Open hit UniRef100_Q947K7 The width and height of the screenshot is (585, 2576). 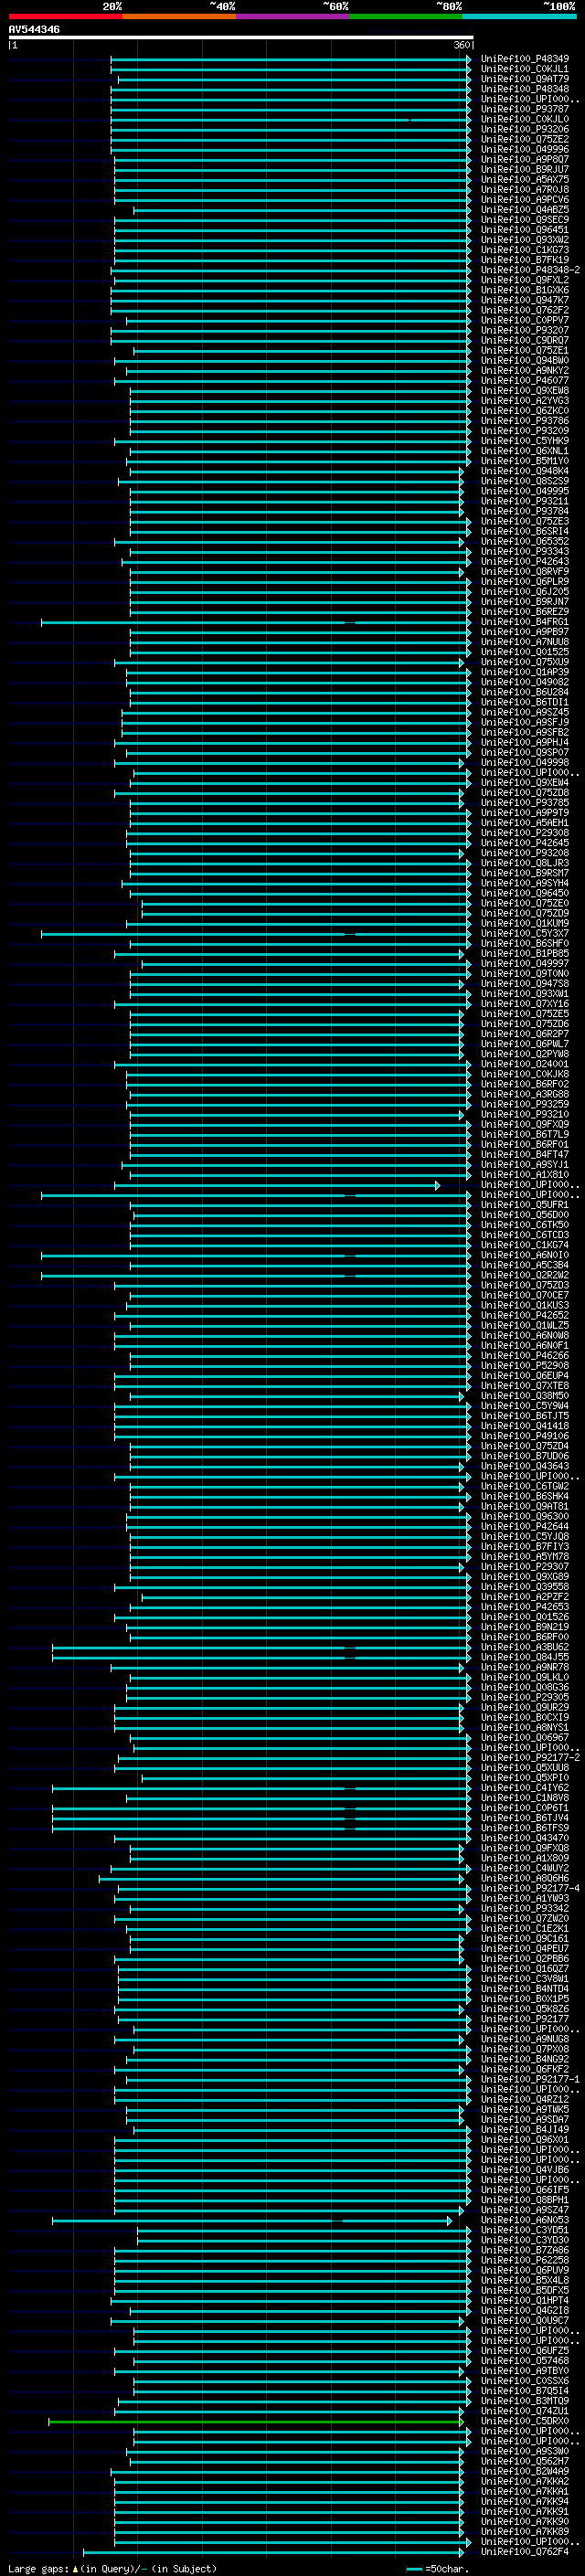coord(525,300)
